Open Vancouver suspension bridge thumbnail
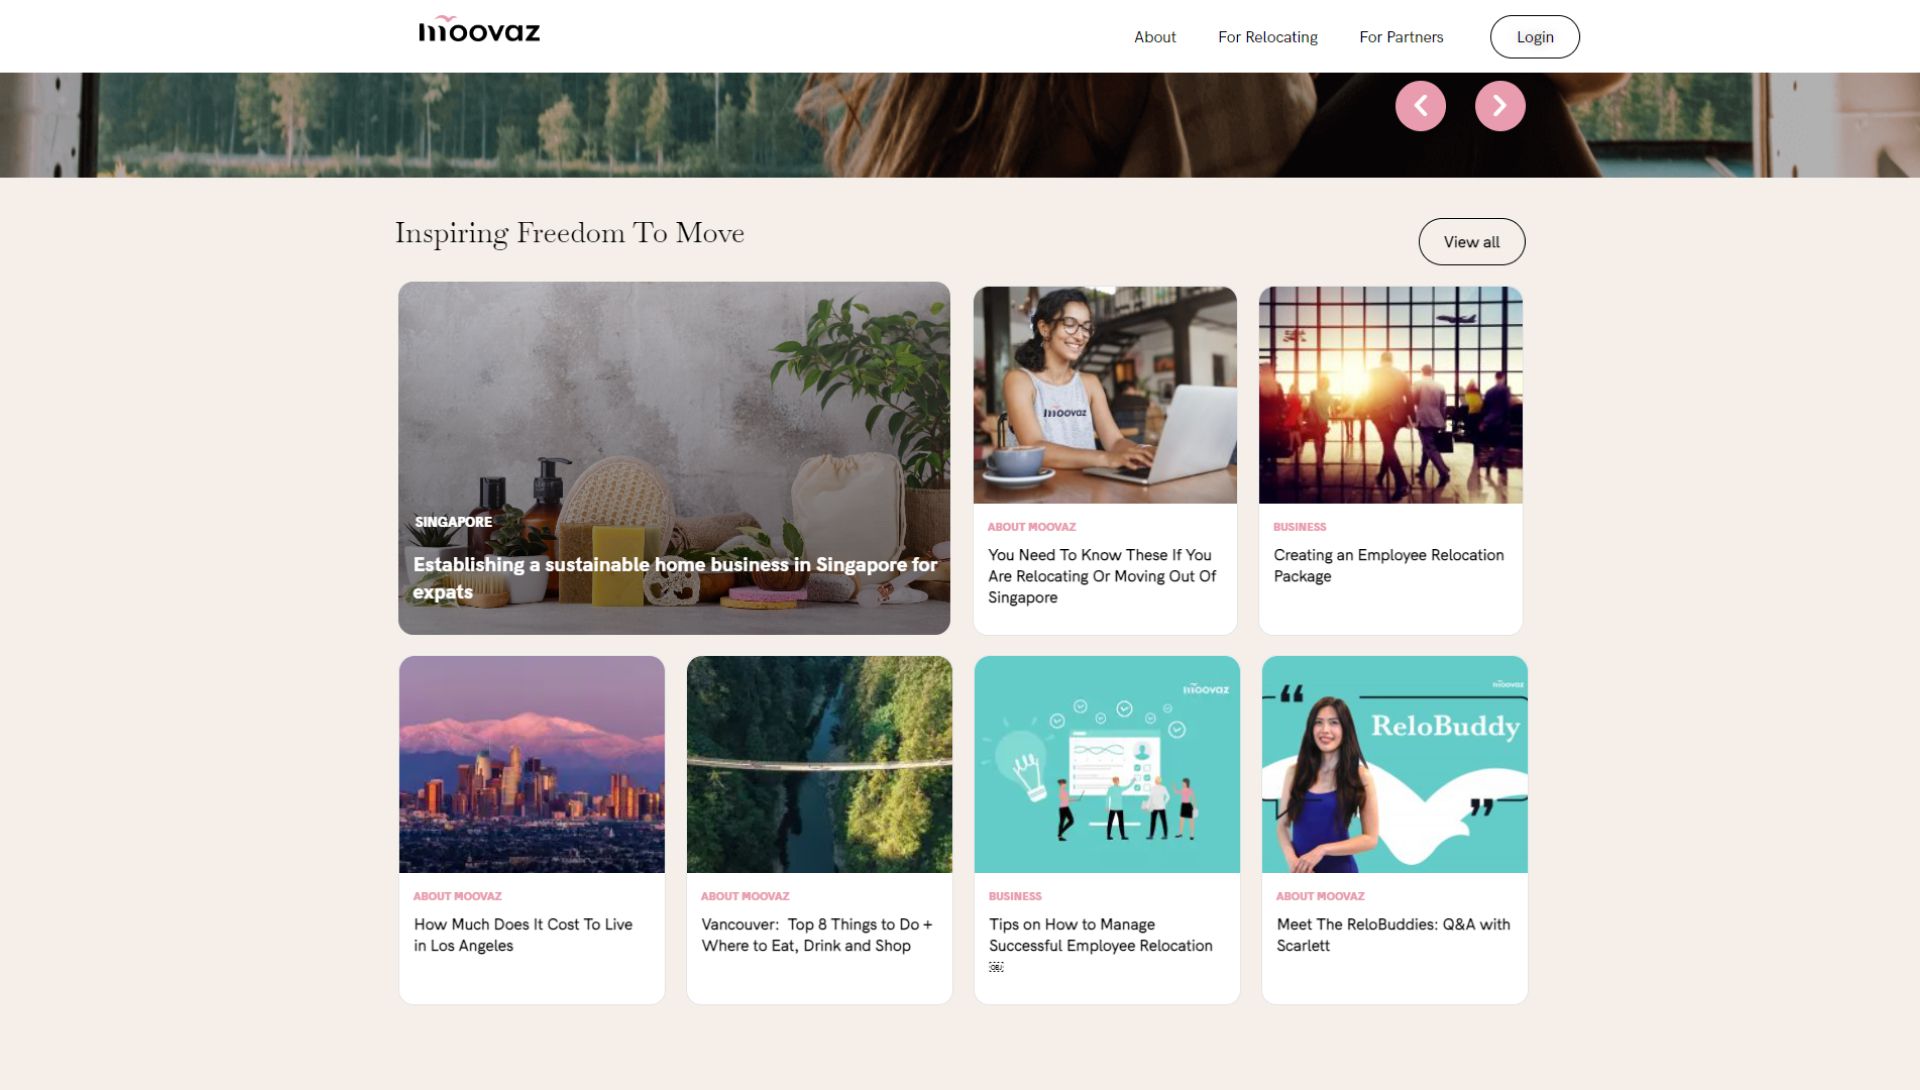 tap(819, 764)
